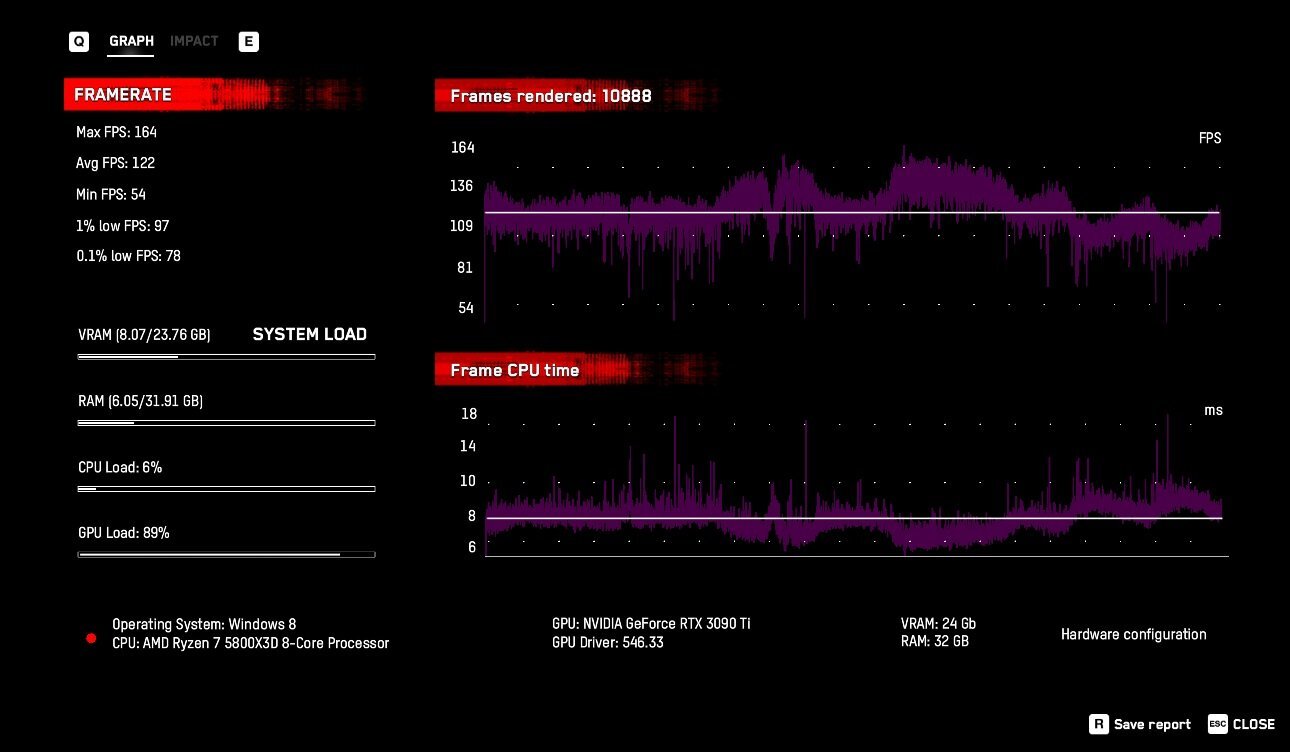The image size is (1290, 752).
Task: Click the NVIDIA GeForce RTX 3090 Ti text
Action: pyautogui.click(x=651, y=624)
